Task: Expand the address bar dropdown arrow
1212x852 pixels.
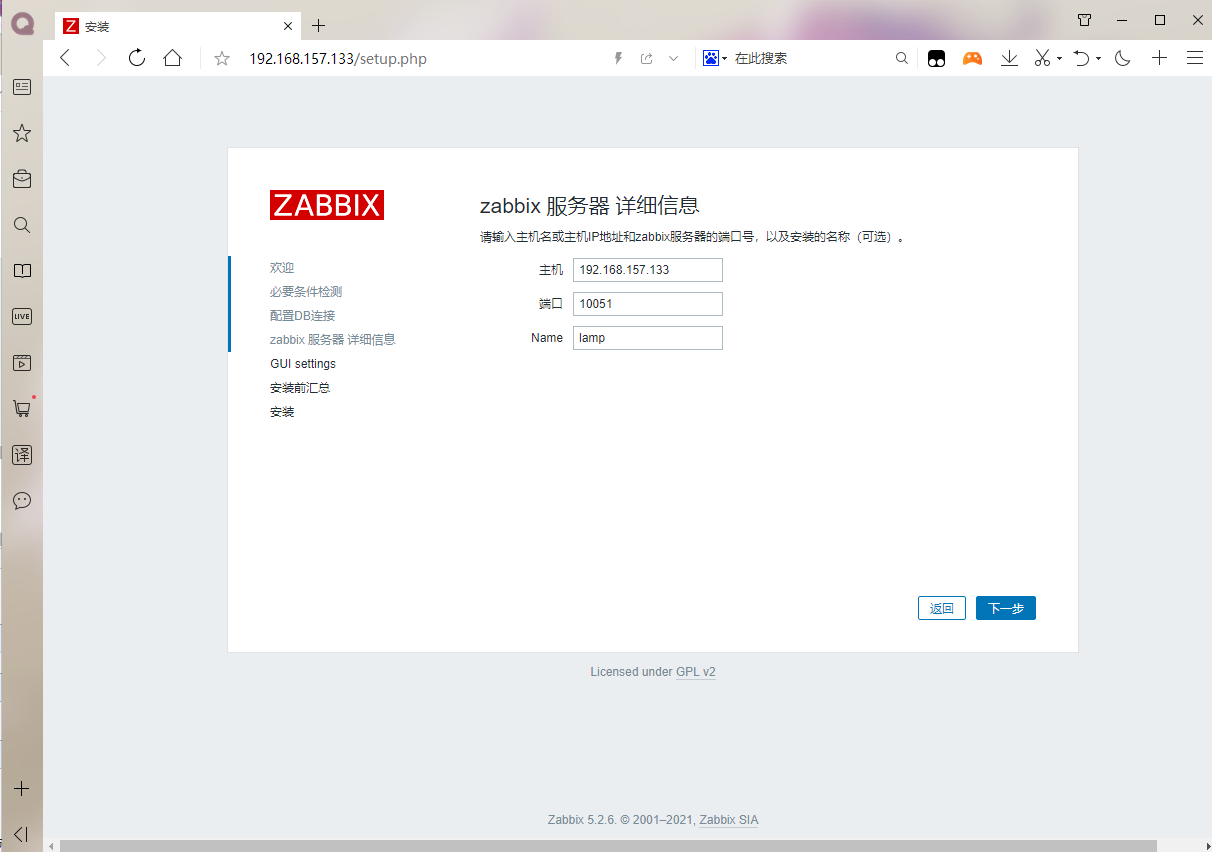Action: [674, 58]
